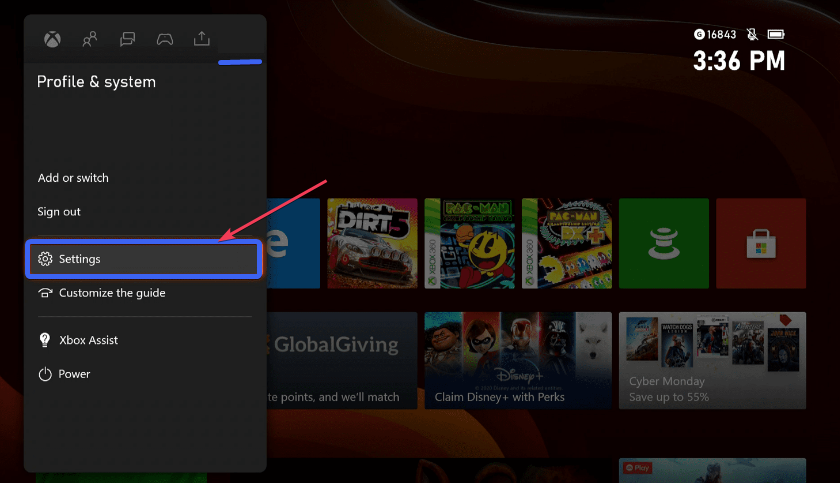Image resolution: width=840 pixels, height=483 pixels.
Task: Switch to the Game activity controller icon
Action: [164, 39]
